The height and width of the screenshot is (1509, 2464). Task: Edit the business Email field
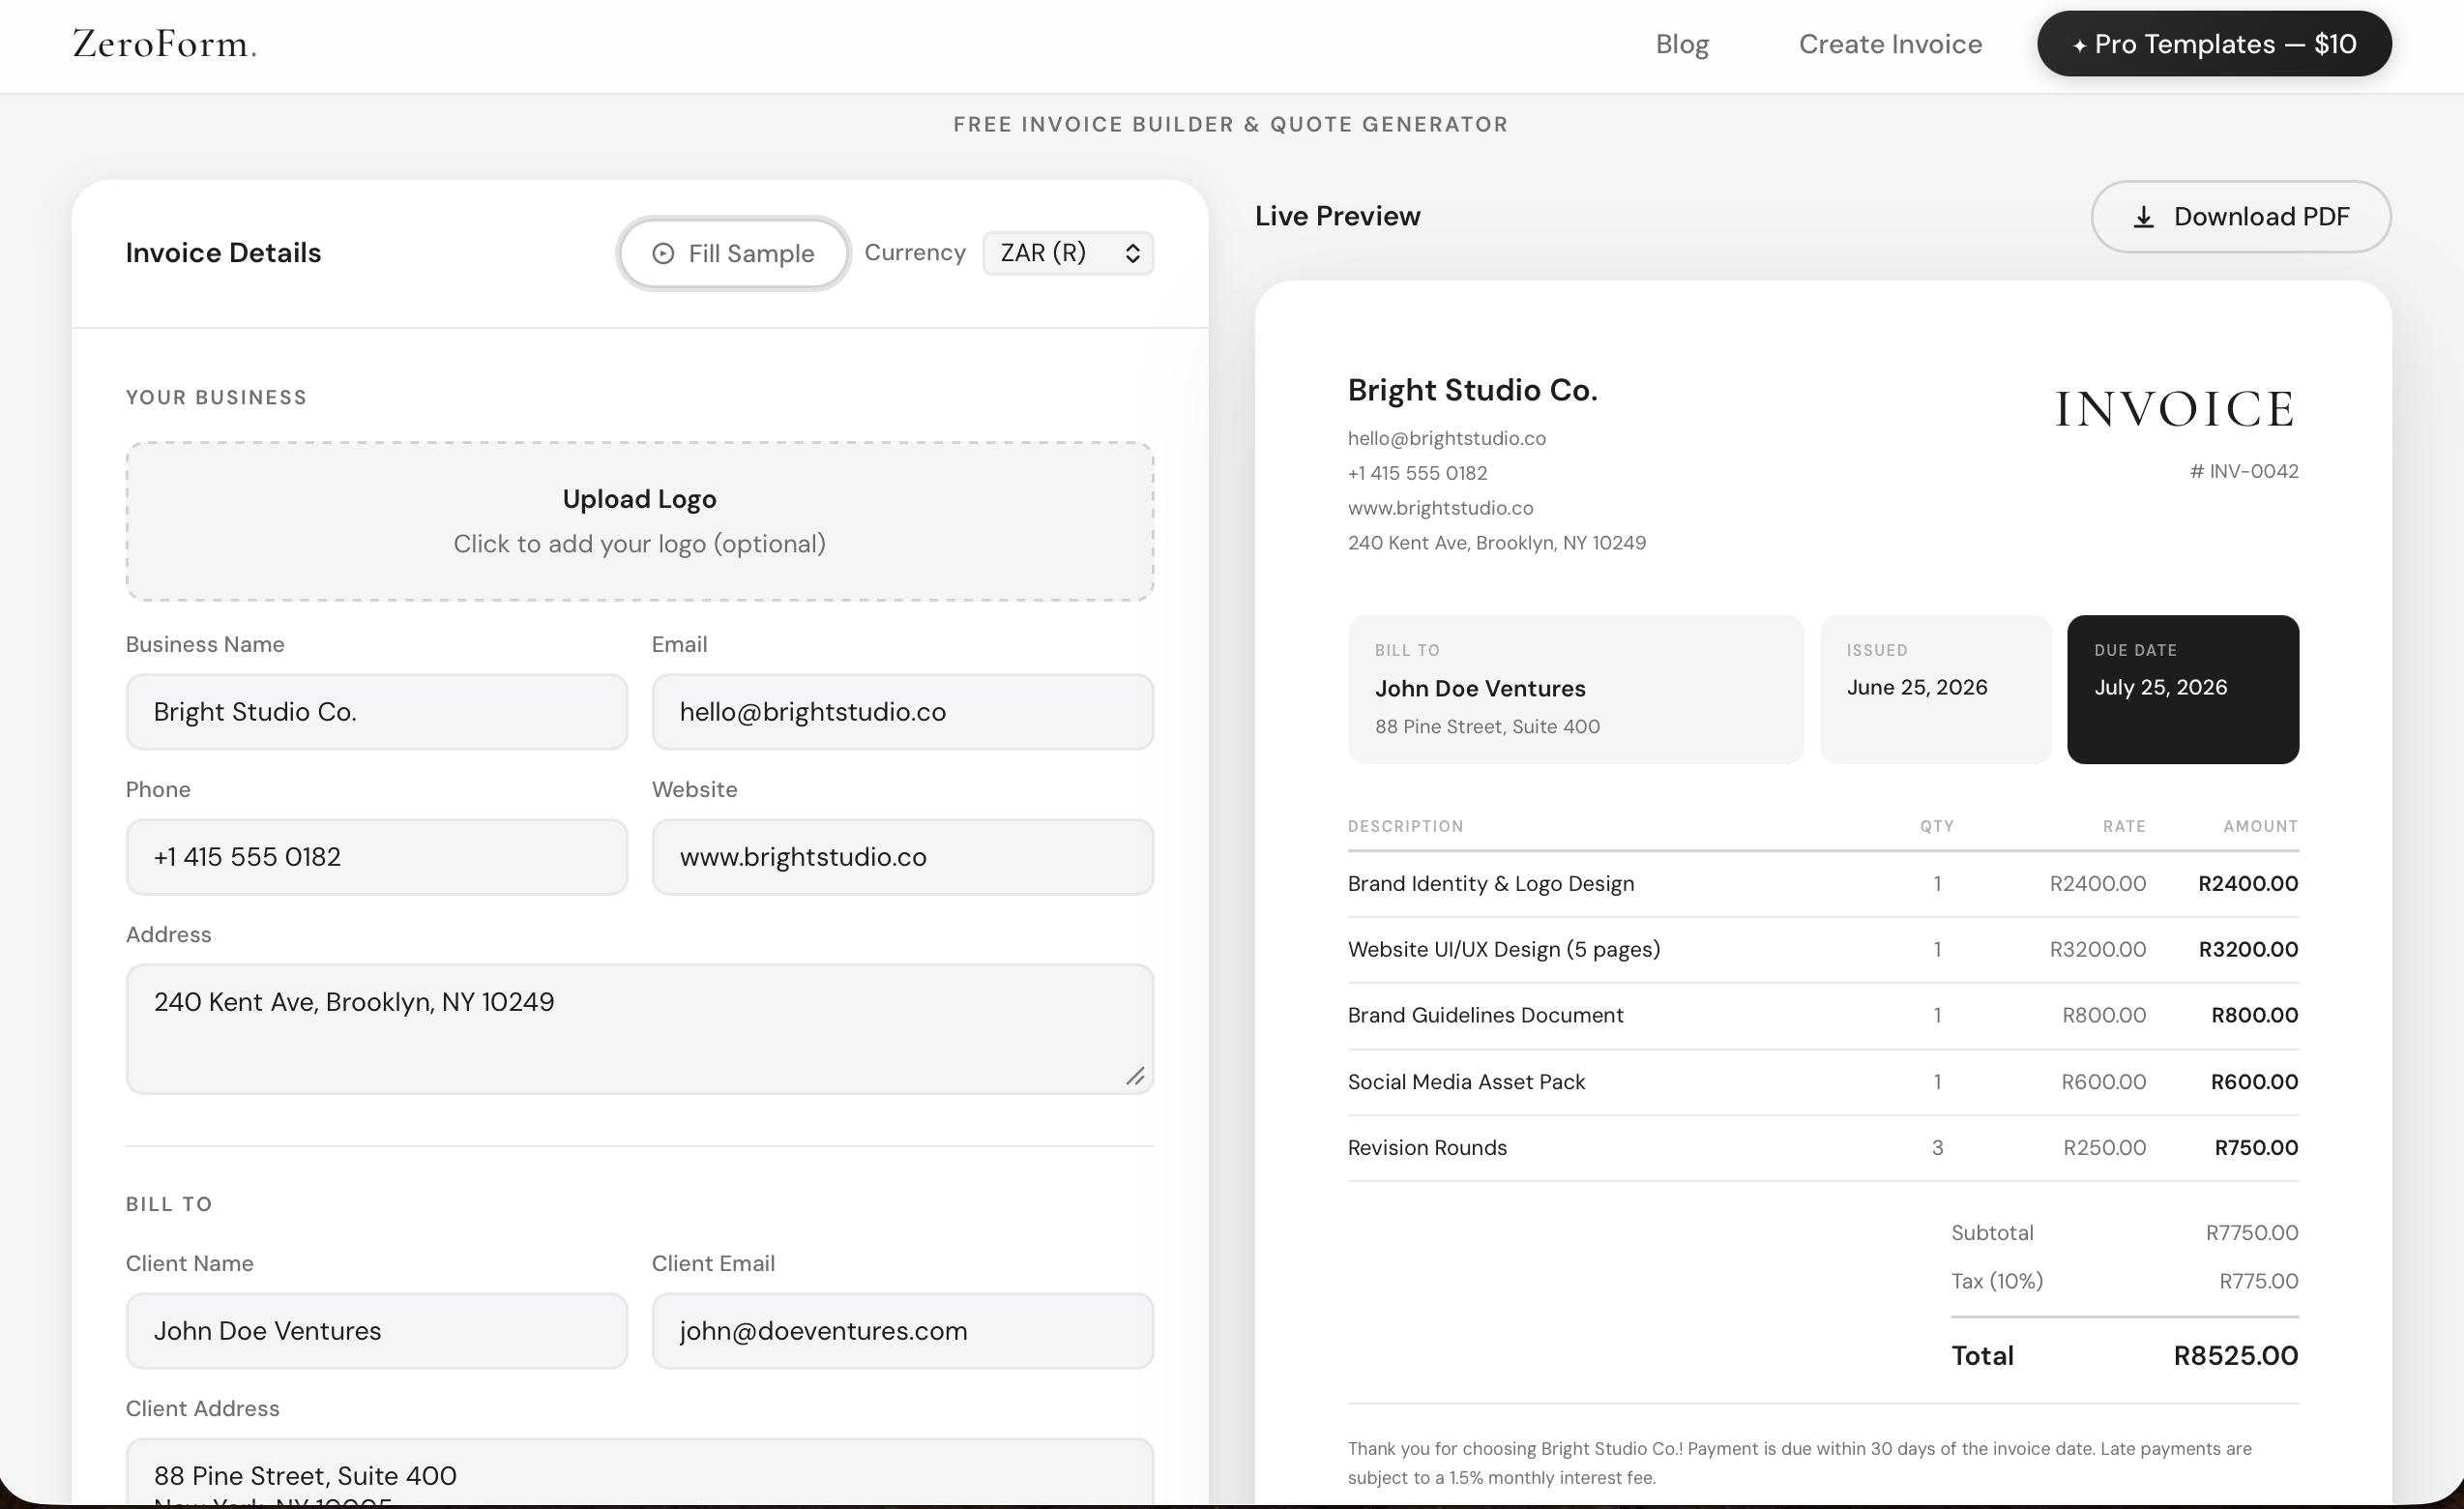[903, 712]
